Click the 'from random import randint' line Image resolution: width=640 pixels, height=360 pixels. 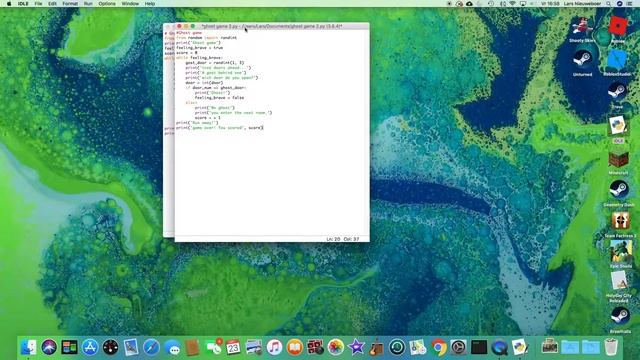tap(207, 38)
